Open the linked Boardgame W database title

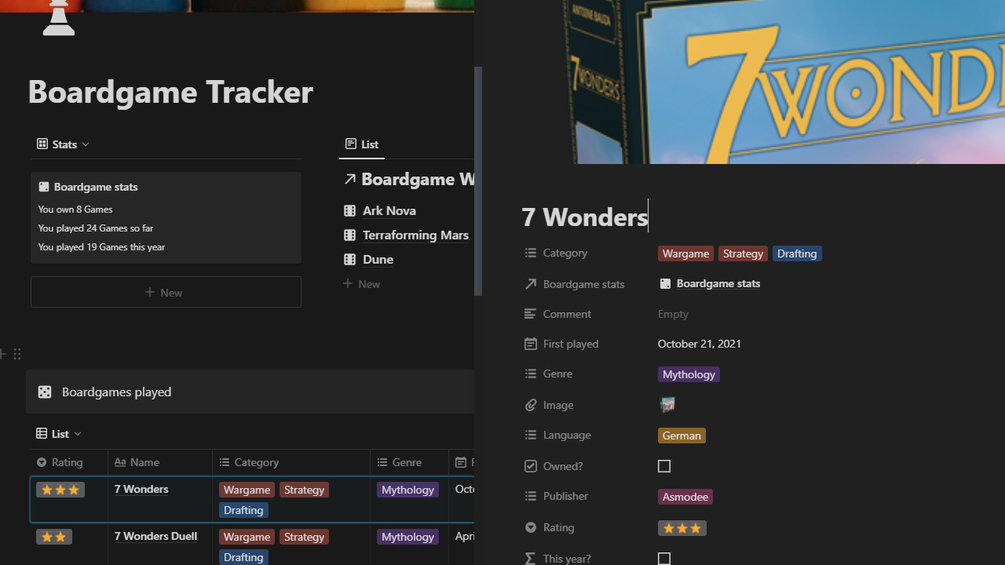tap(417, 179)
